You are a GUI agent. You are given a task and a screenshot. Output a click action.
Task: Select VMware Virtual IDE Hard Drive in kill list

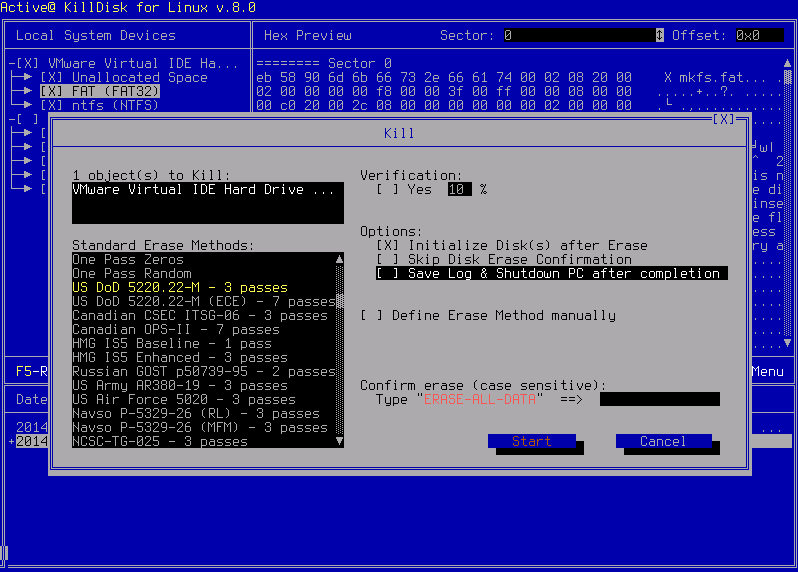(208, 189)
